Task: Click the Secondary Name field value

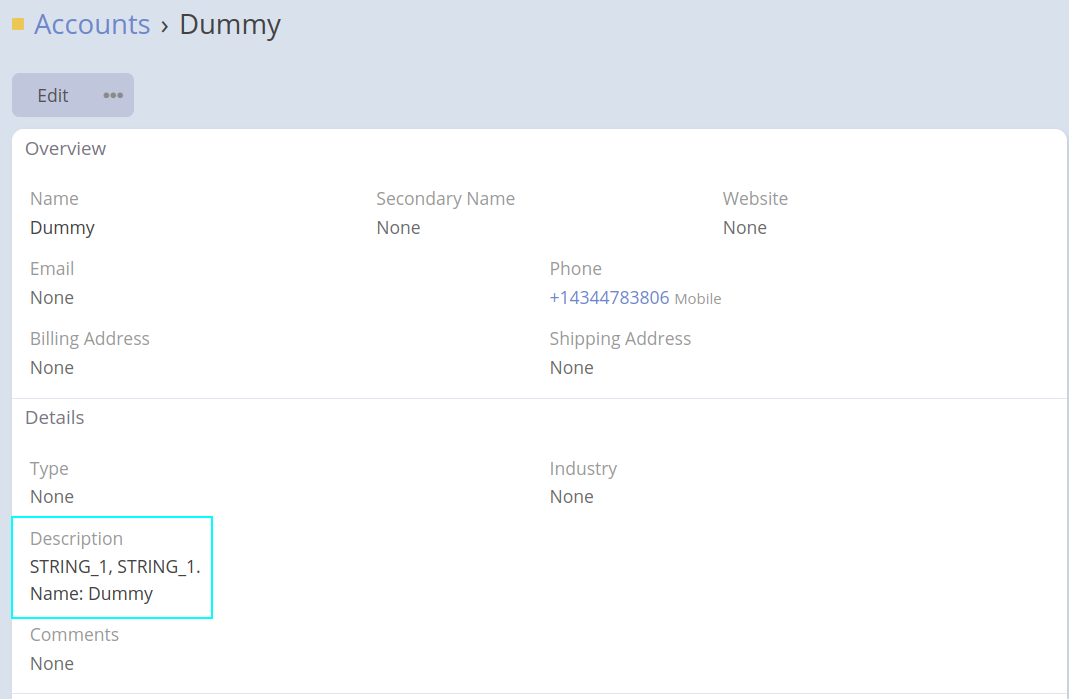Action: point(398,228)
